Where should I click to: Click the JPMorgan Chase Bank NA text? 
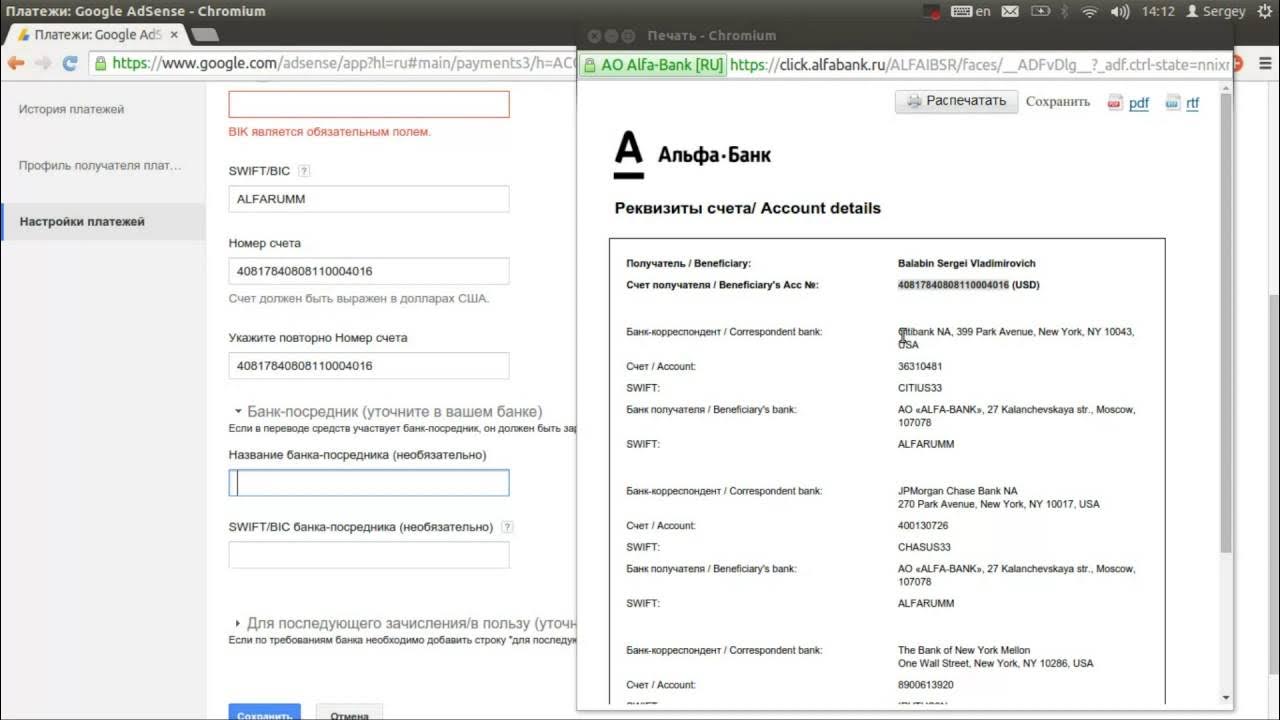[957, 491]
